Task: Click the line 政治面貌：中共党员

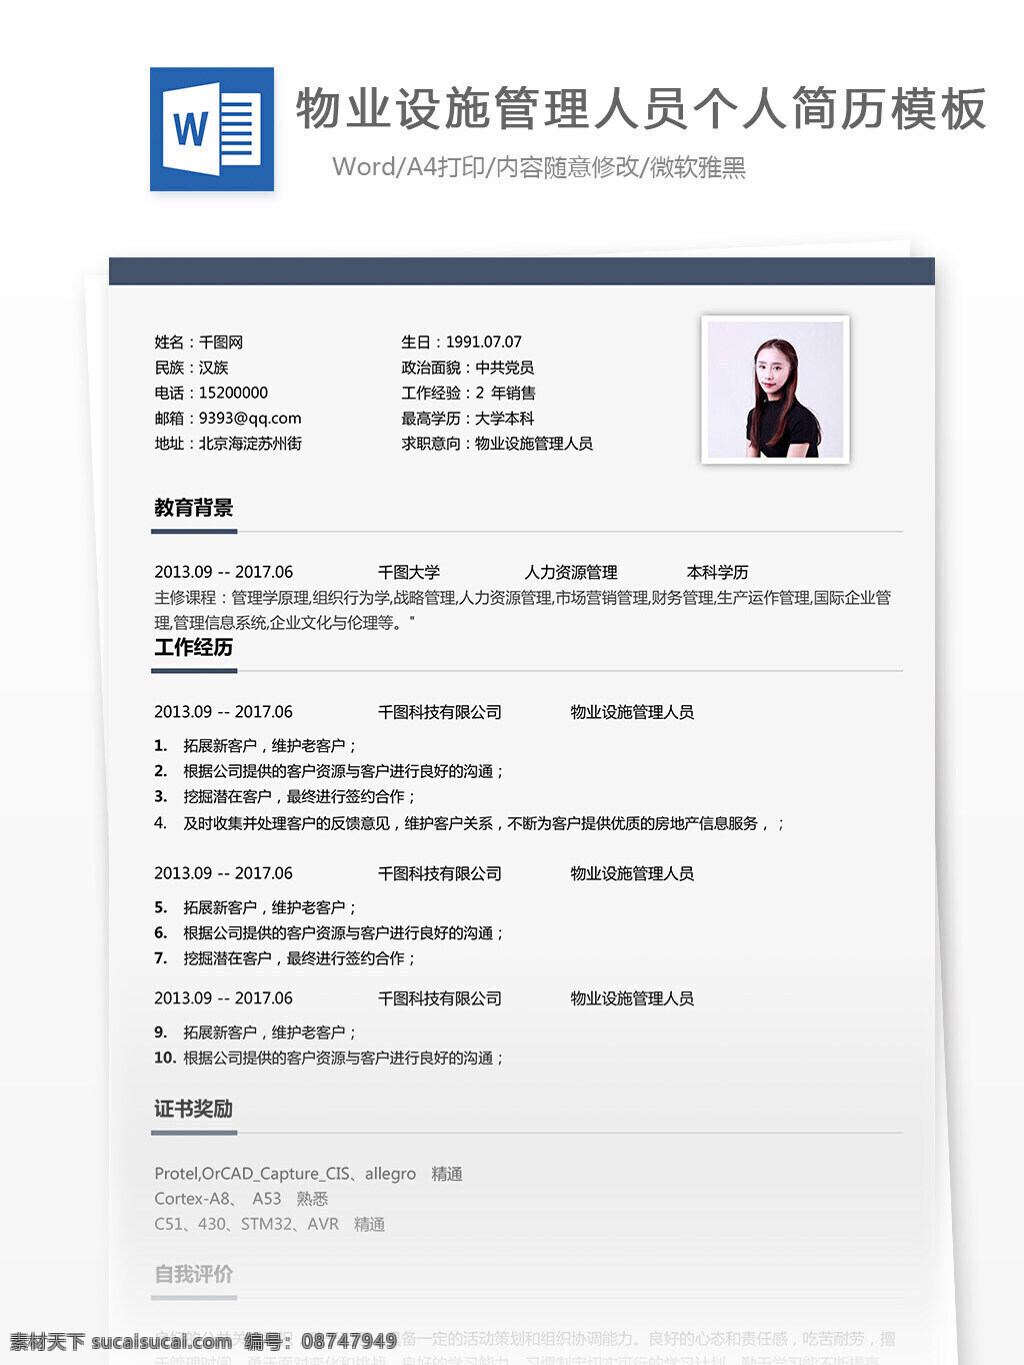Action: coord(468,368)
